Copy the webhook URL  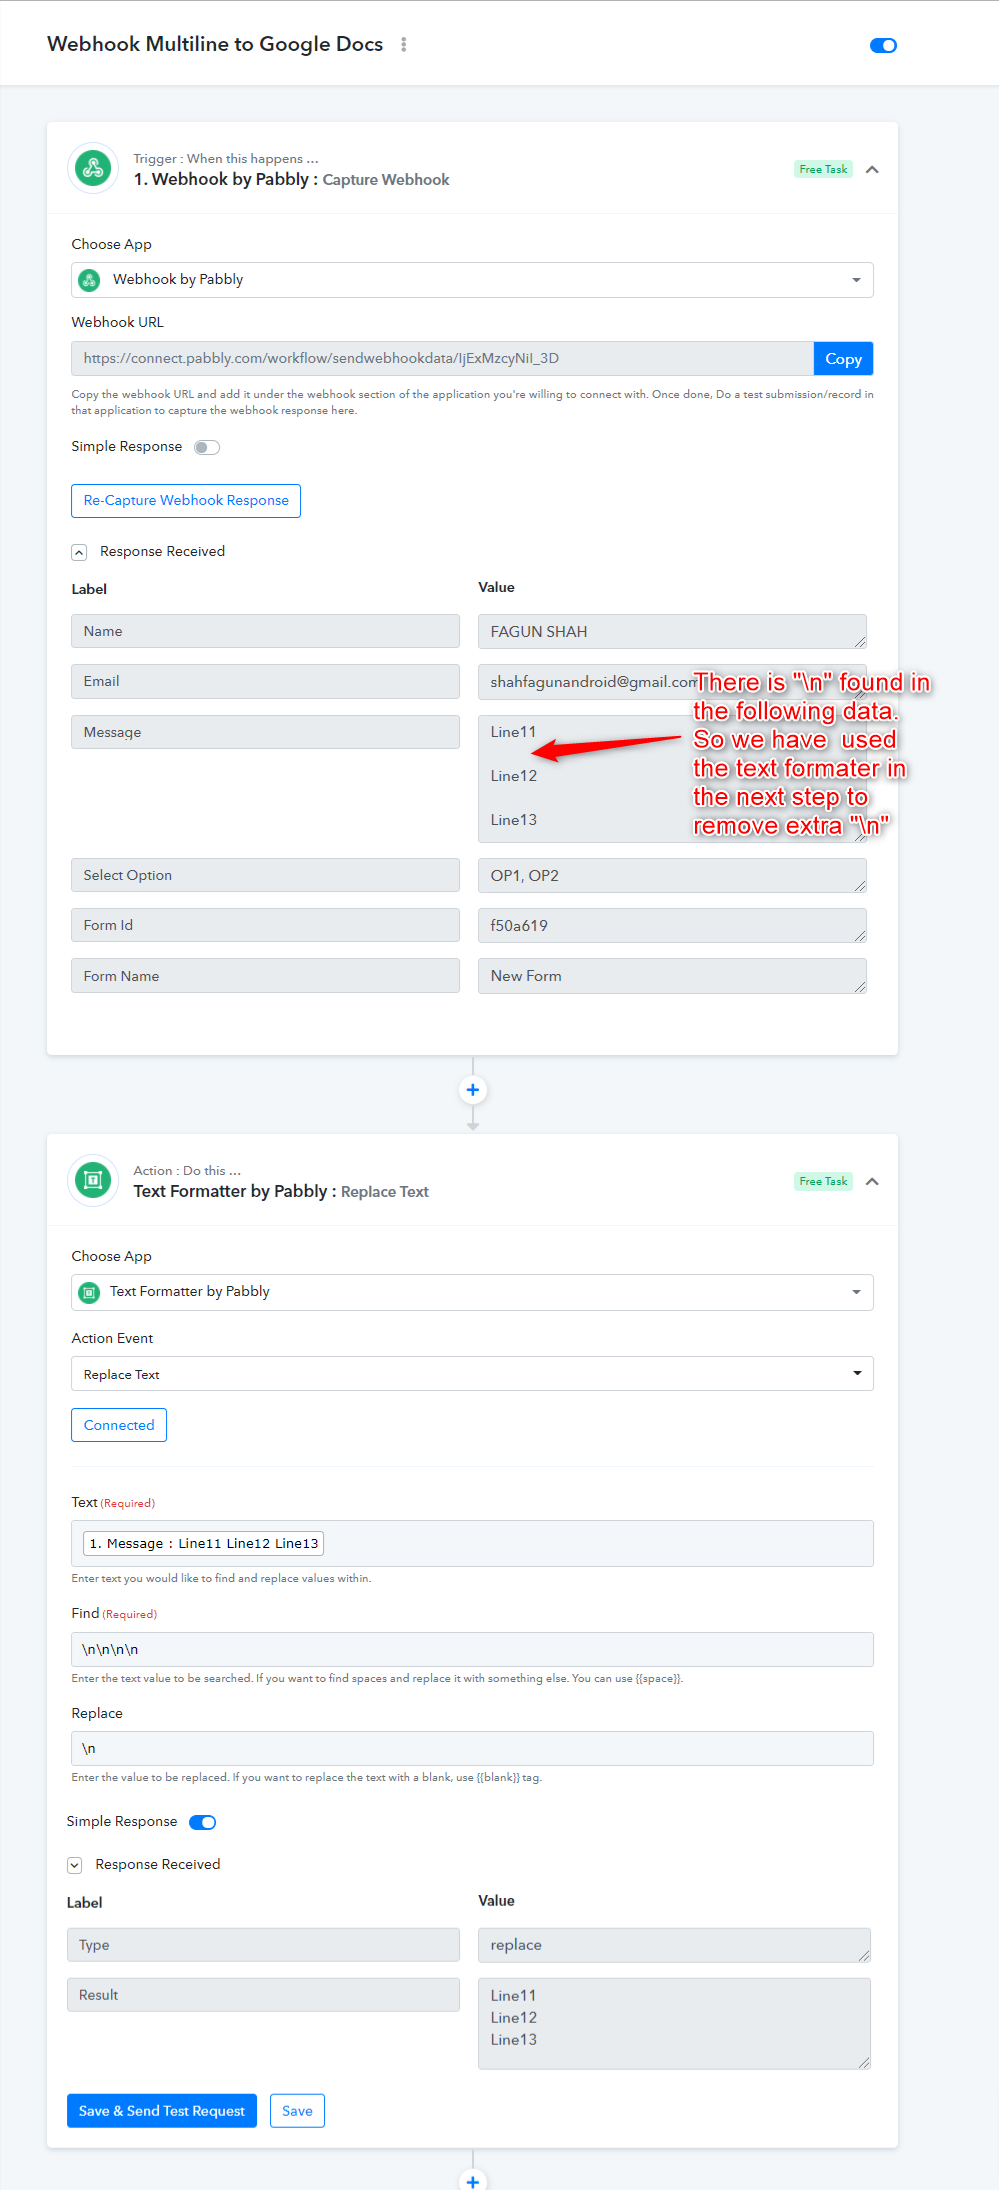click(x=843, y=359)
